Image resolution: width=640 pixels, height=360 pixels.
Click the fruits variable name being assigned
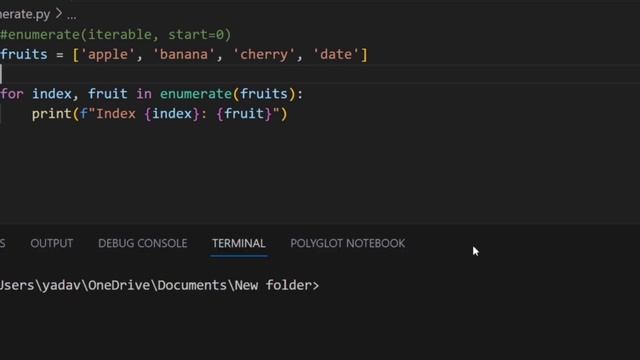[24, 55]
